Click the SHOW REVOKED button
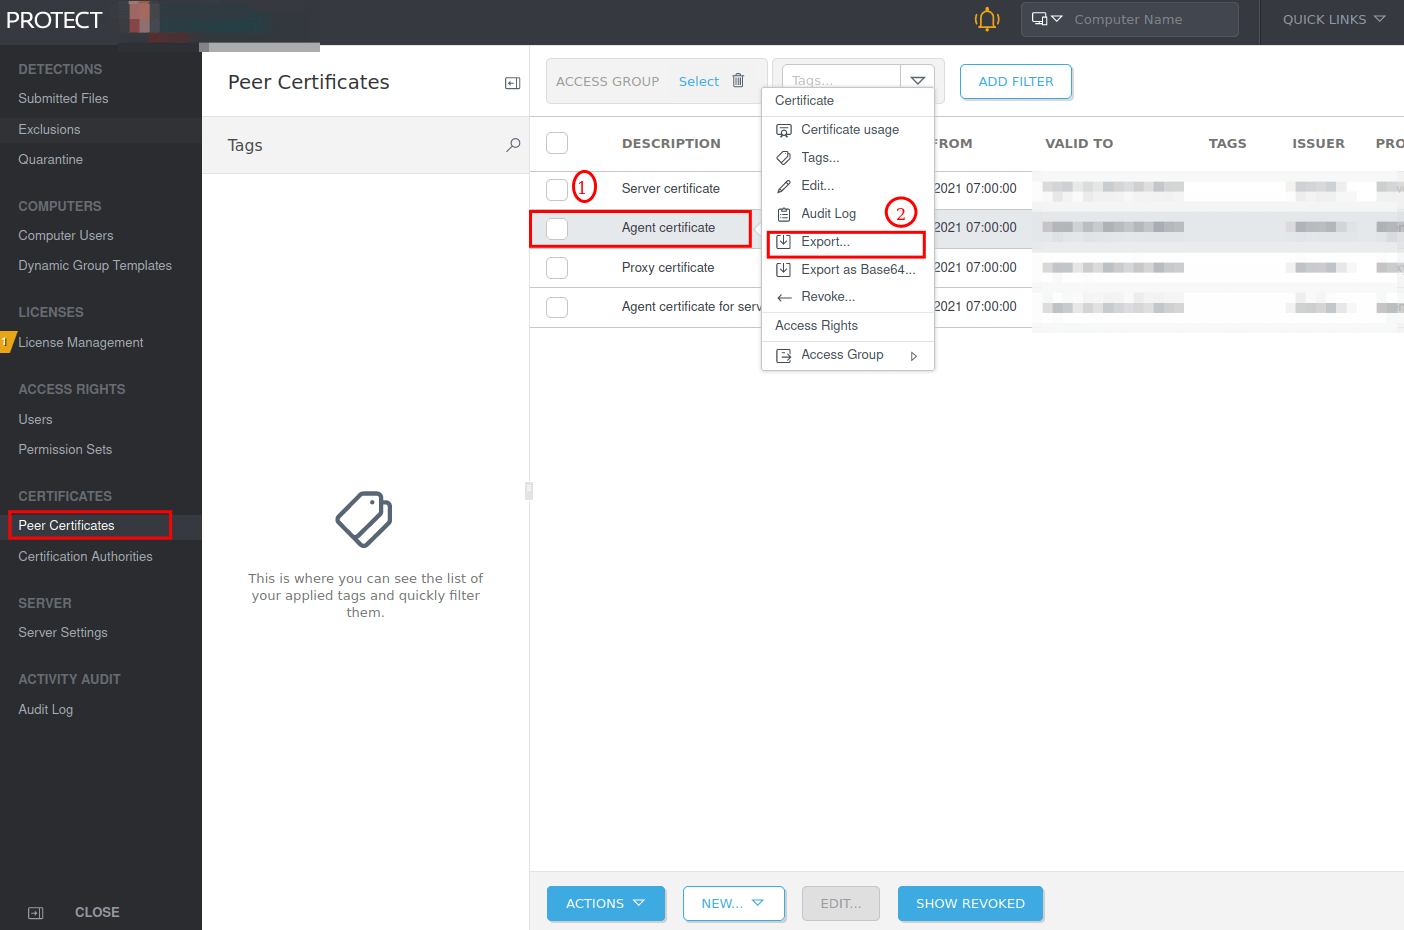The width and height of the screenshot is (1404, 930). (x=970, y=903)
